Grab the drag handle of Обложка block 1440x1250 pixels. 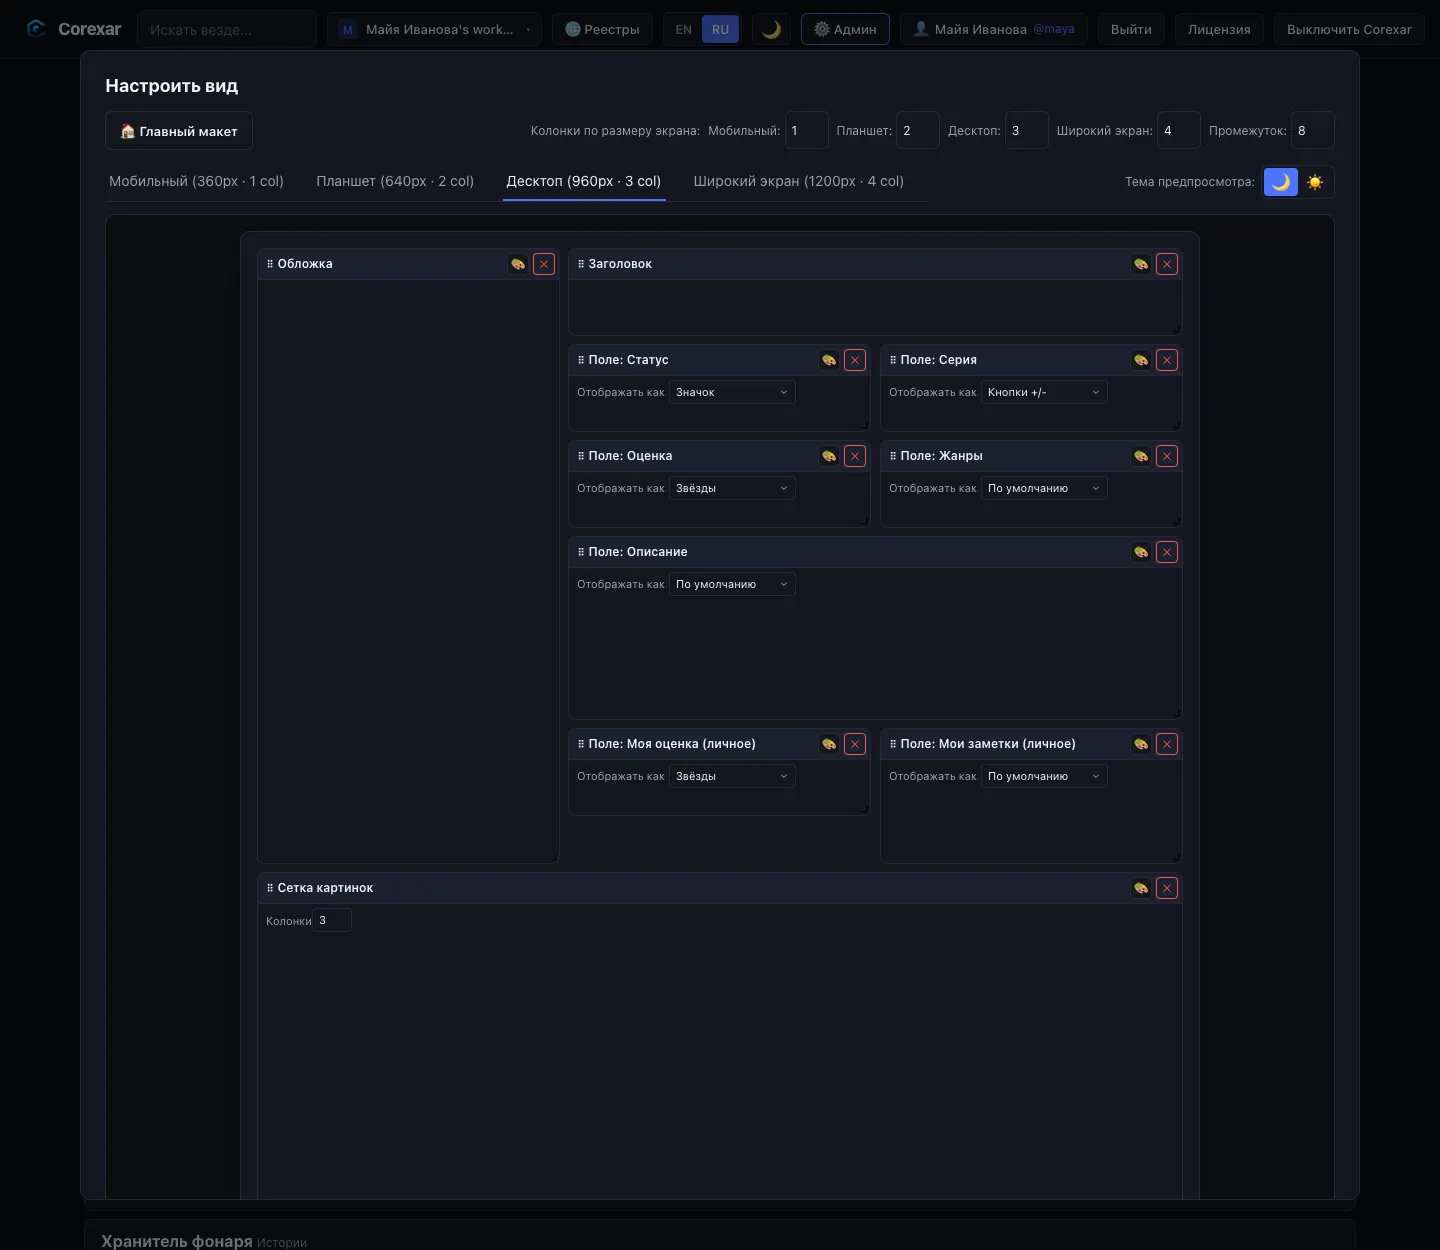pos(270,264)
